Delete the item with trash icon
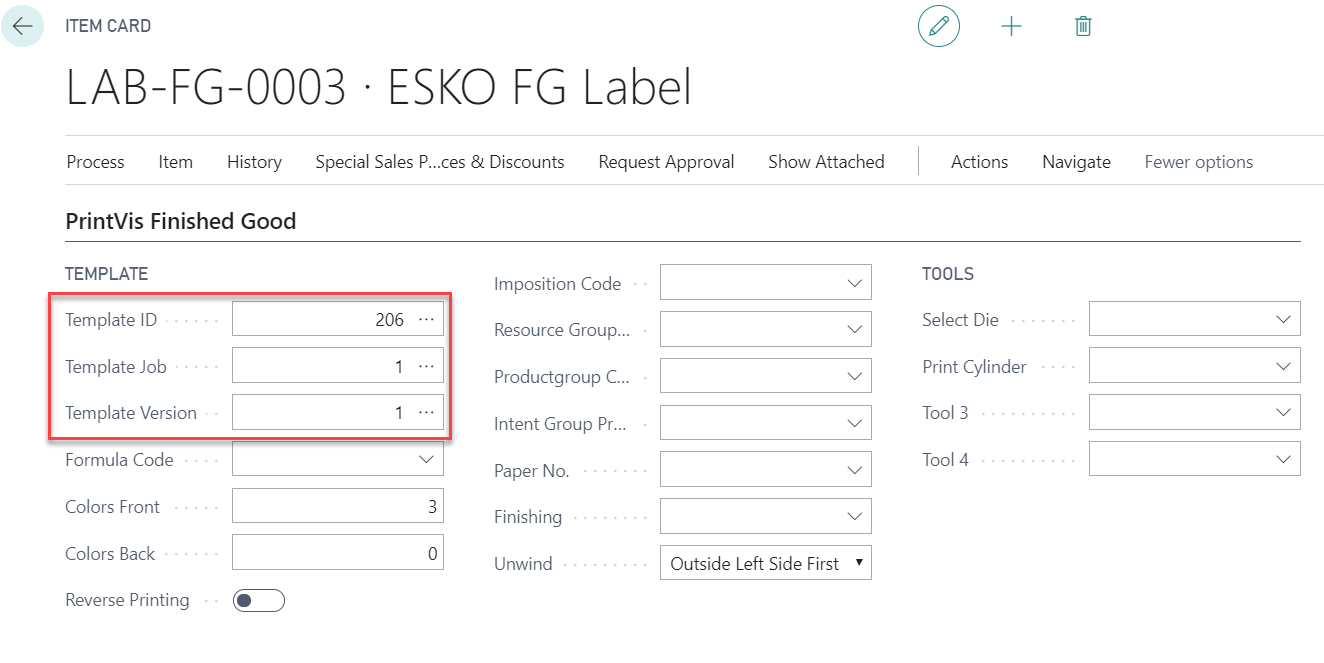 [x=1083, y=26]
